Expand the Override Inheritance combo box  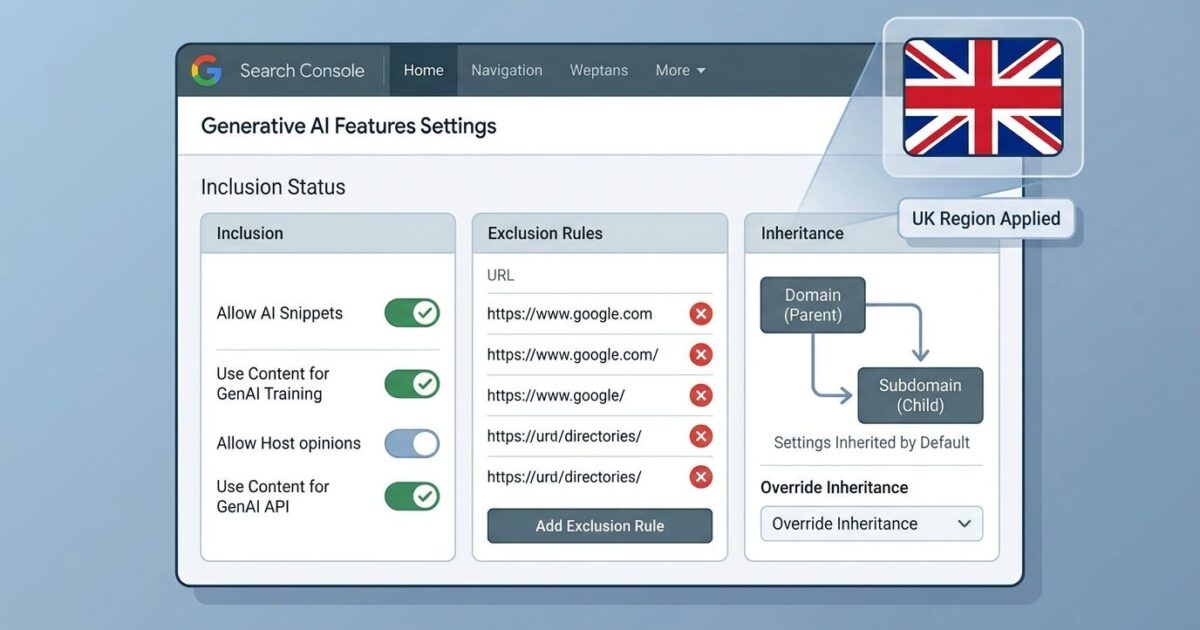click(871, 523)
